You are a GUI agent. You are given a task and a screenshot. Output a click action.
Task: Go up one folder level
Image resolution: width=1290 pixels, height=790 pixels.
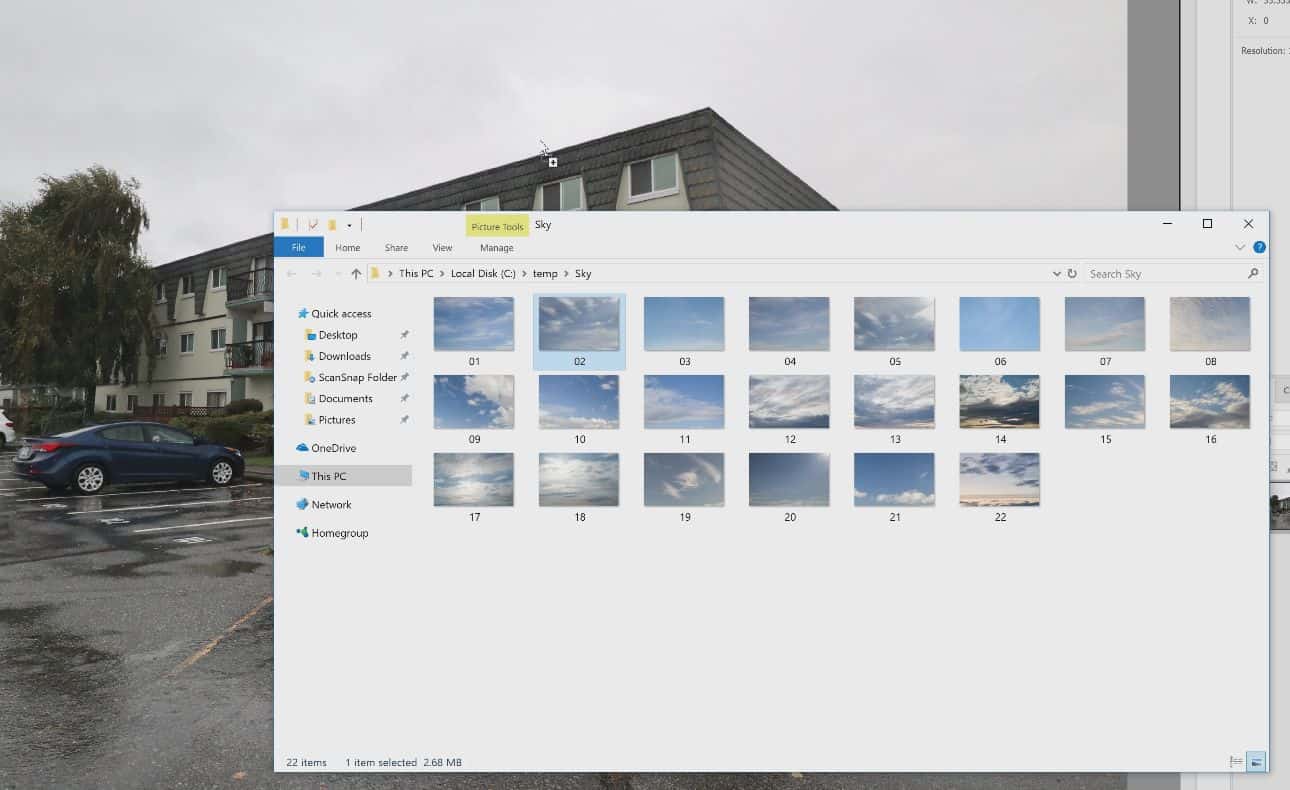click(x=355, y=273)
